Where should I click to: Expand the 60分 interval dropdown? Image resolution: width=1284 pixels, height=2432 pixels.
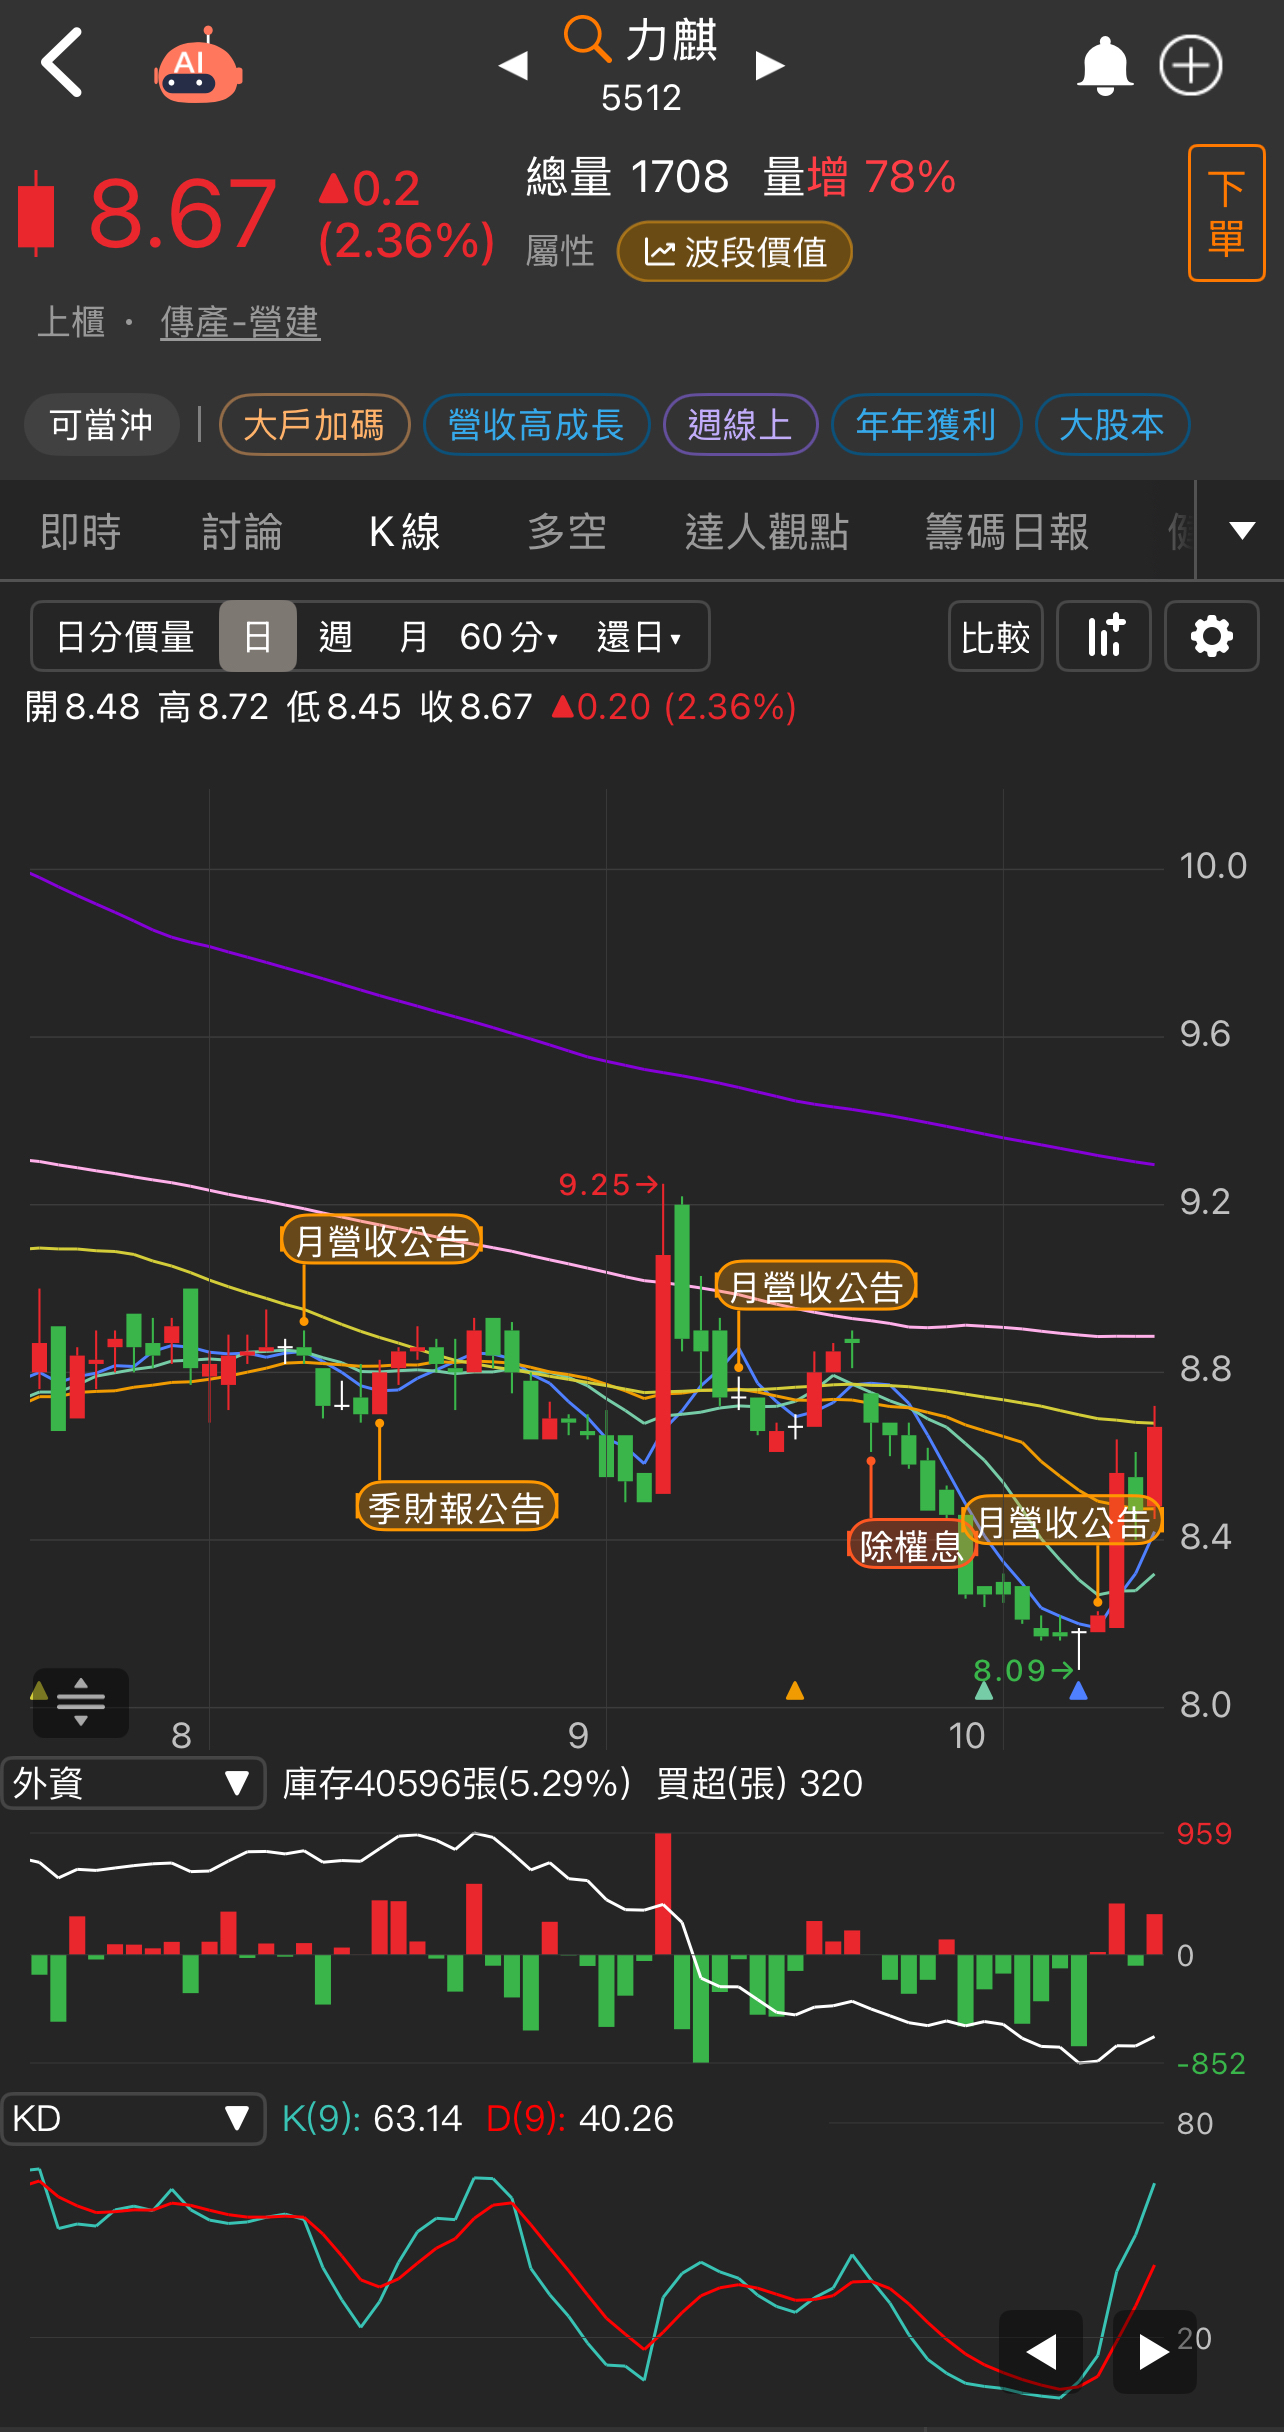pyautogui.click(x=508, y=636)
